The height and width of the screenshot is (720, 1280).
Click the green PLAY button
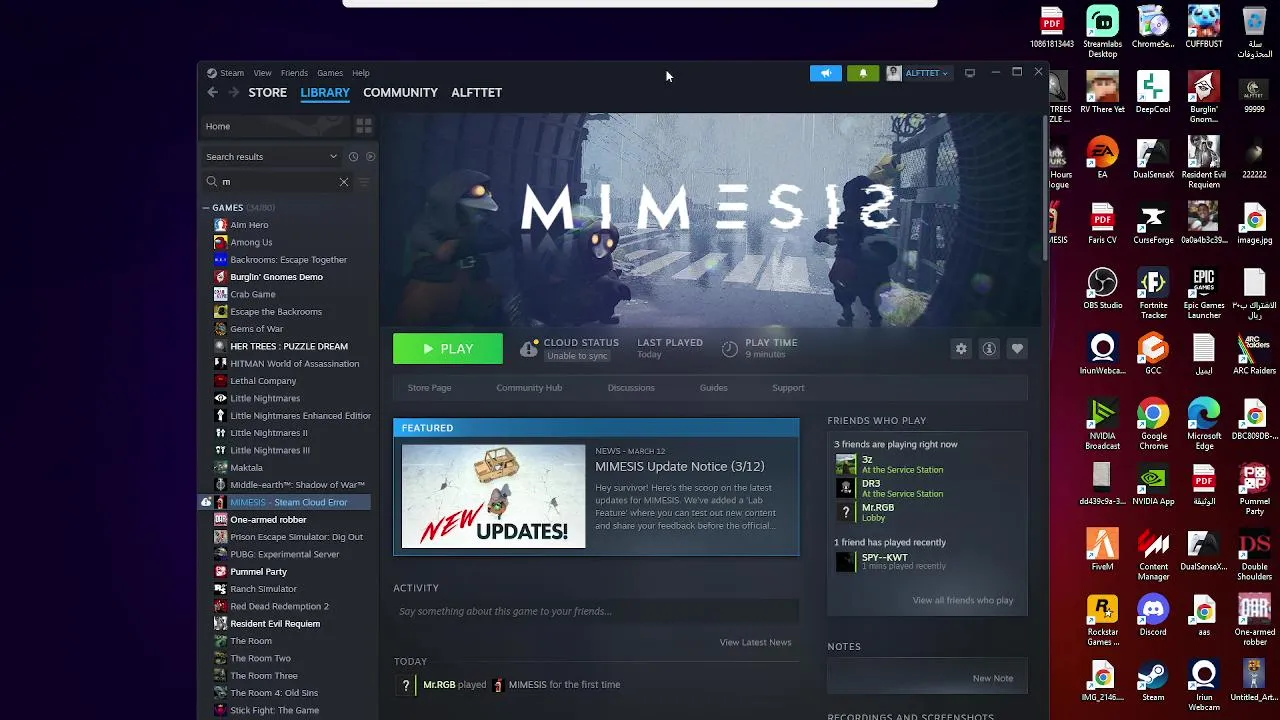pos(448,349)
